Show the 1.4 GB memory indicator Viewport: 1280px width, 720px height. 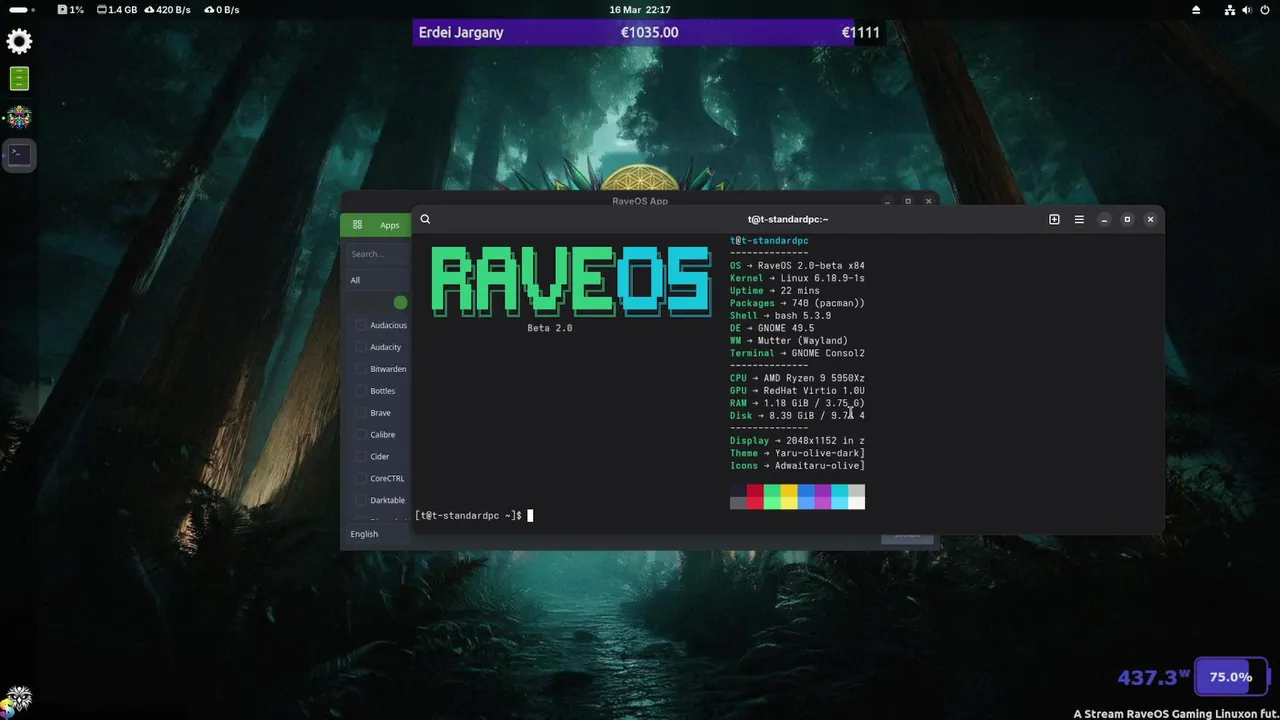click(x=117, y=9)
